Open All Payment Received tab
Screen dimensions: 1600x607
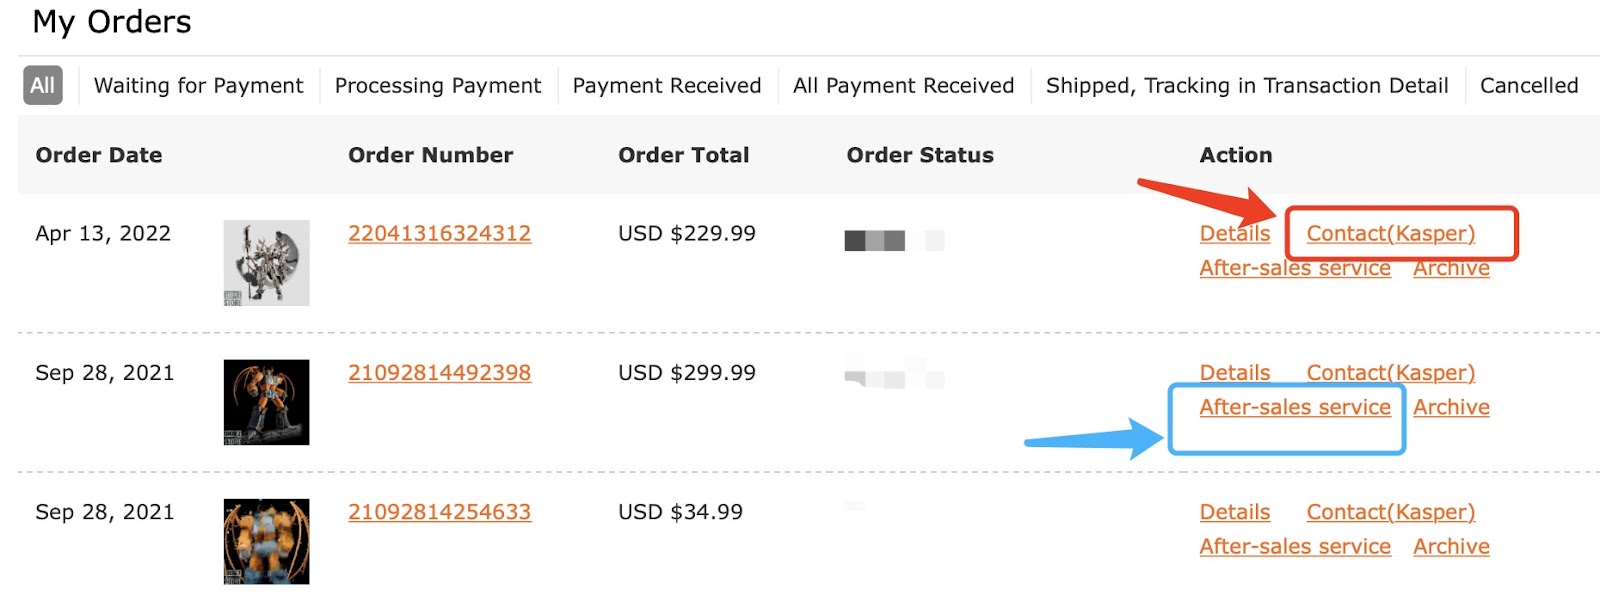[x=903, y=86]
